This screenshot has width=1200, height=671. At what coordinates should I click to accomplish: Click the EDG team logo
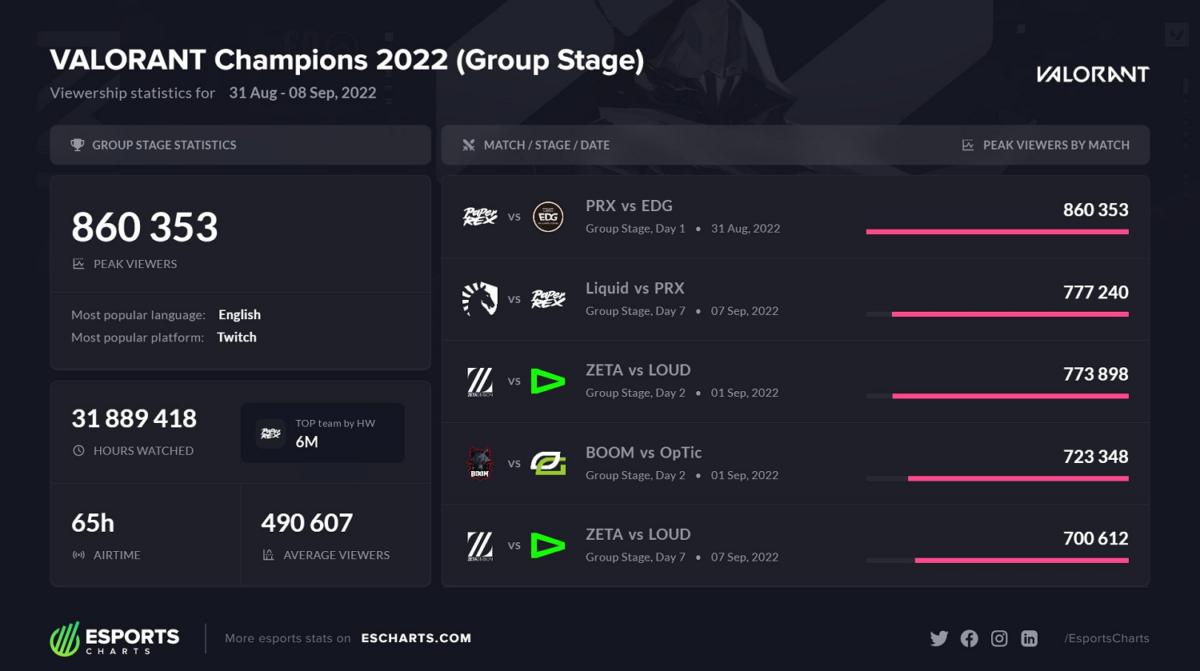click(x=548, y=216)
